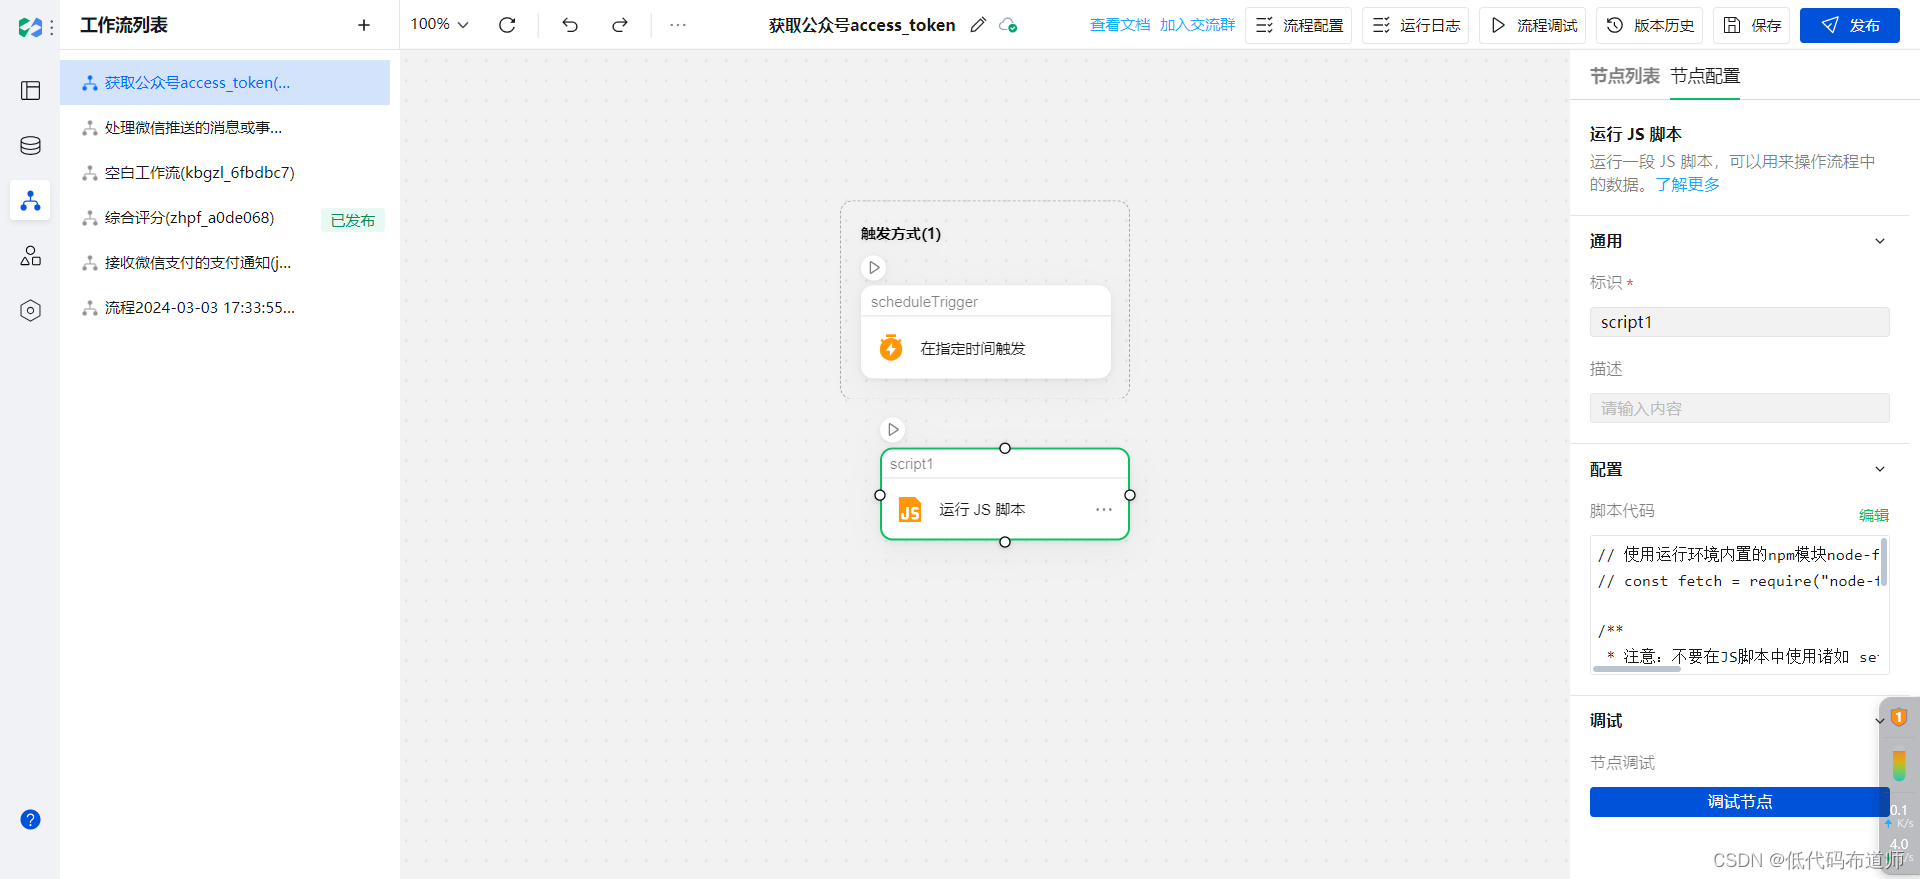Click the 调试节点 button
The height and width of the screenshot is (879, 1920).
tap(1740, 802)
